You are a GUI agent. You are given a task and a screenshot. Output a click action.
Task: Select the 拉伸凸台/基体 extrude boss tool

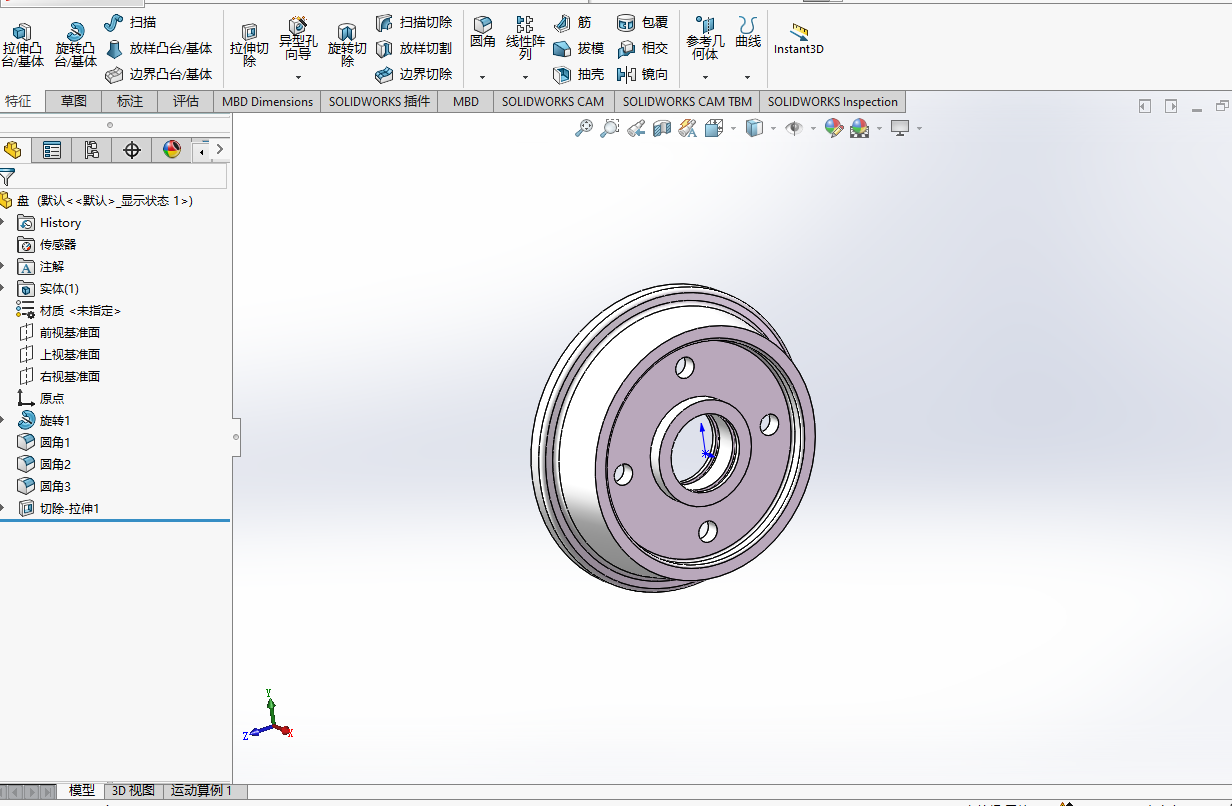pos(23,45)
